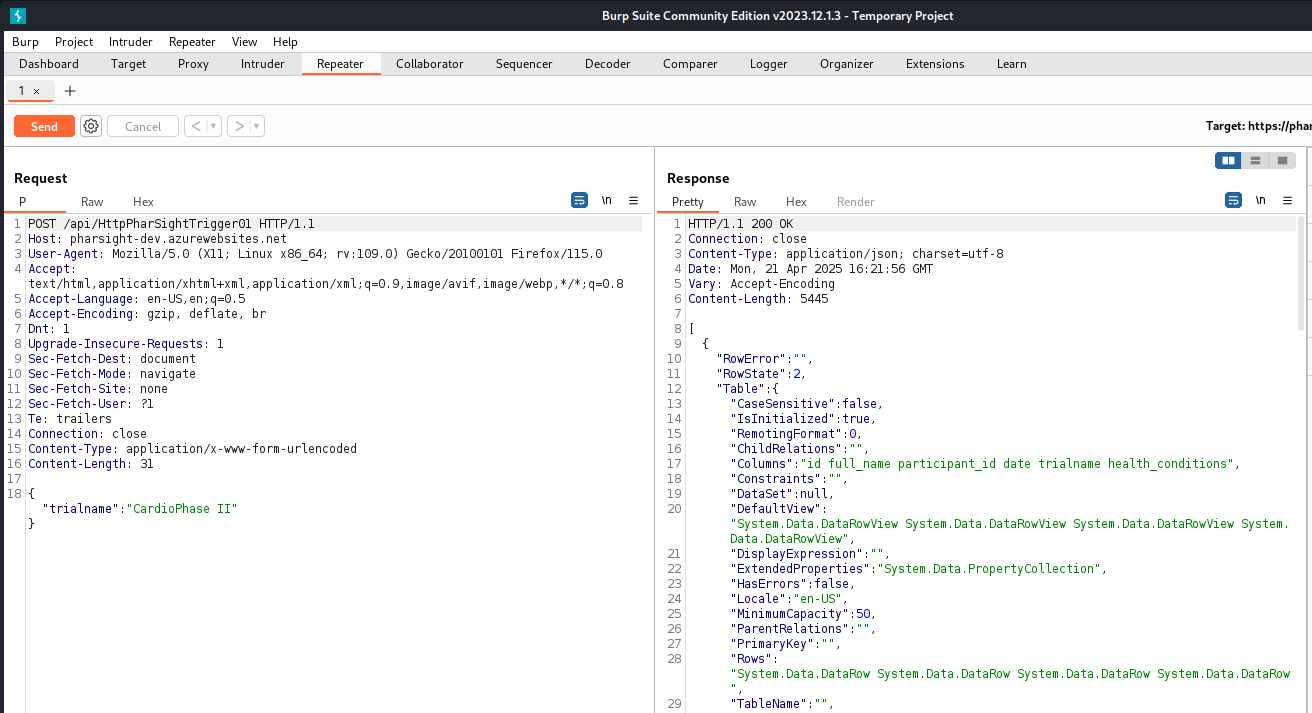This screenshot has height=713, width=1312.
Task: Toggle non-printable characters in Response editor
Action: pyautogui.click(x=1260, y=200)
